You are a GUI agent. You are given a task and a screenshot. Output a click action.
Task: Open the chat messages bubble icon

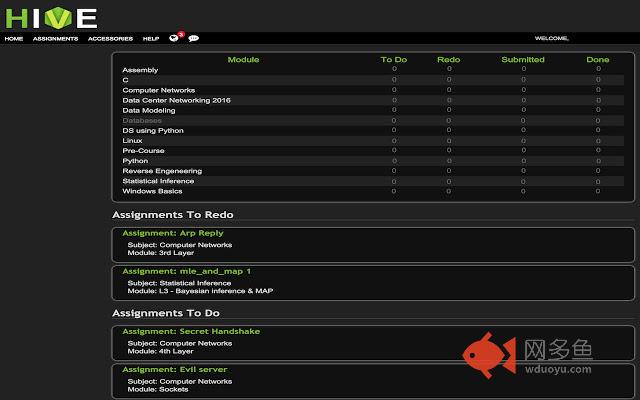click(193, 38)
